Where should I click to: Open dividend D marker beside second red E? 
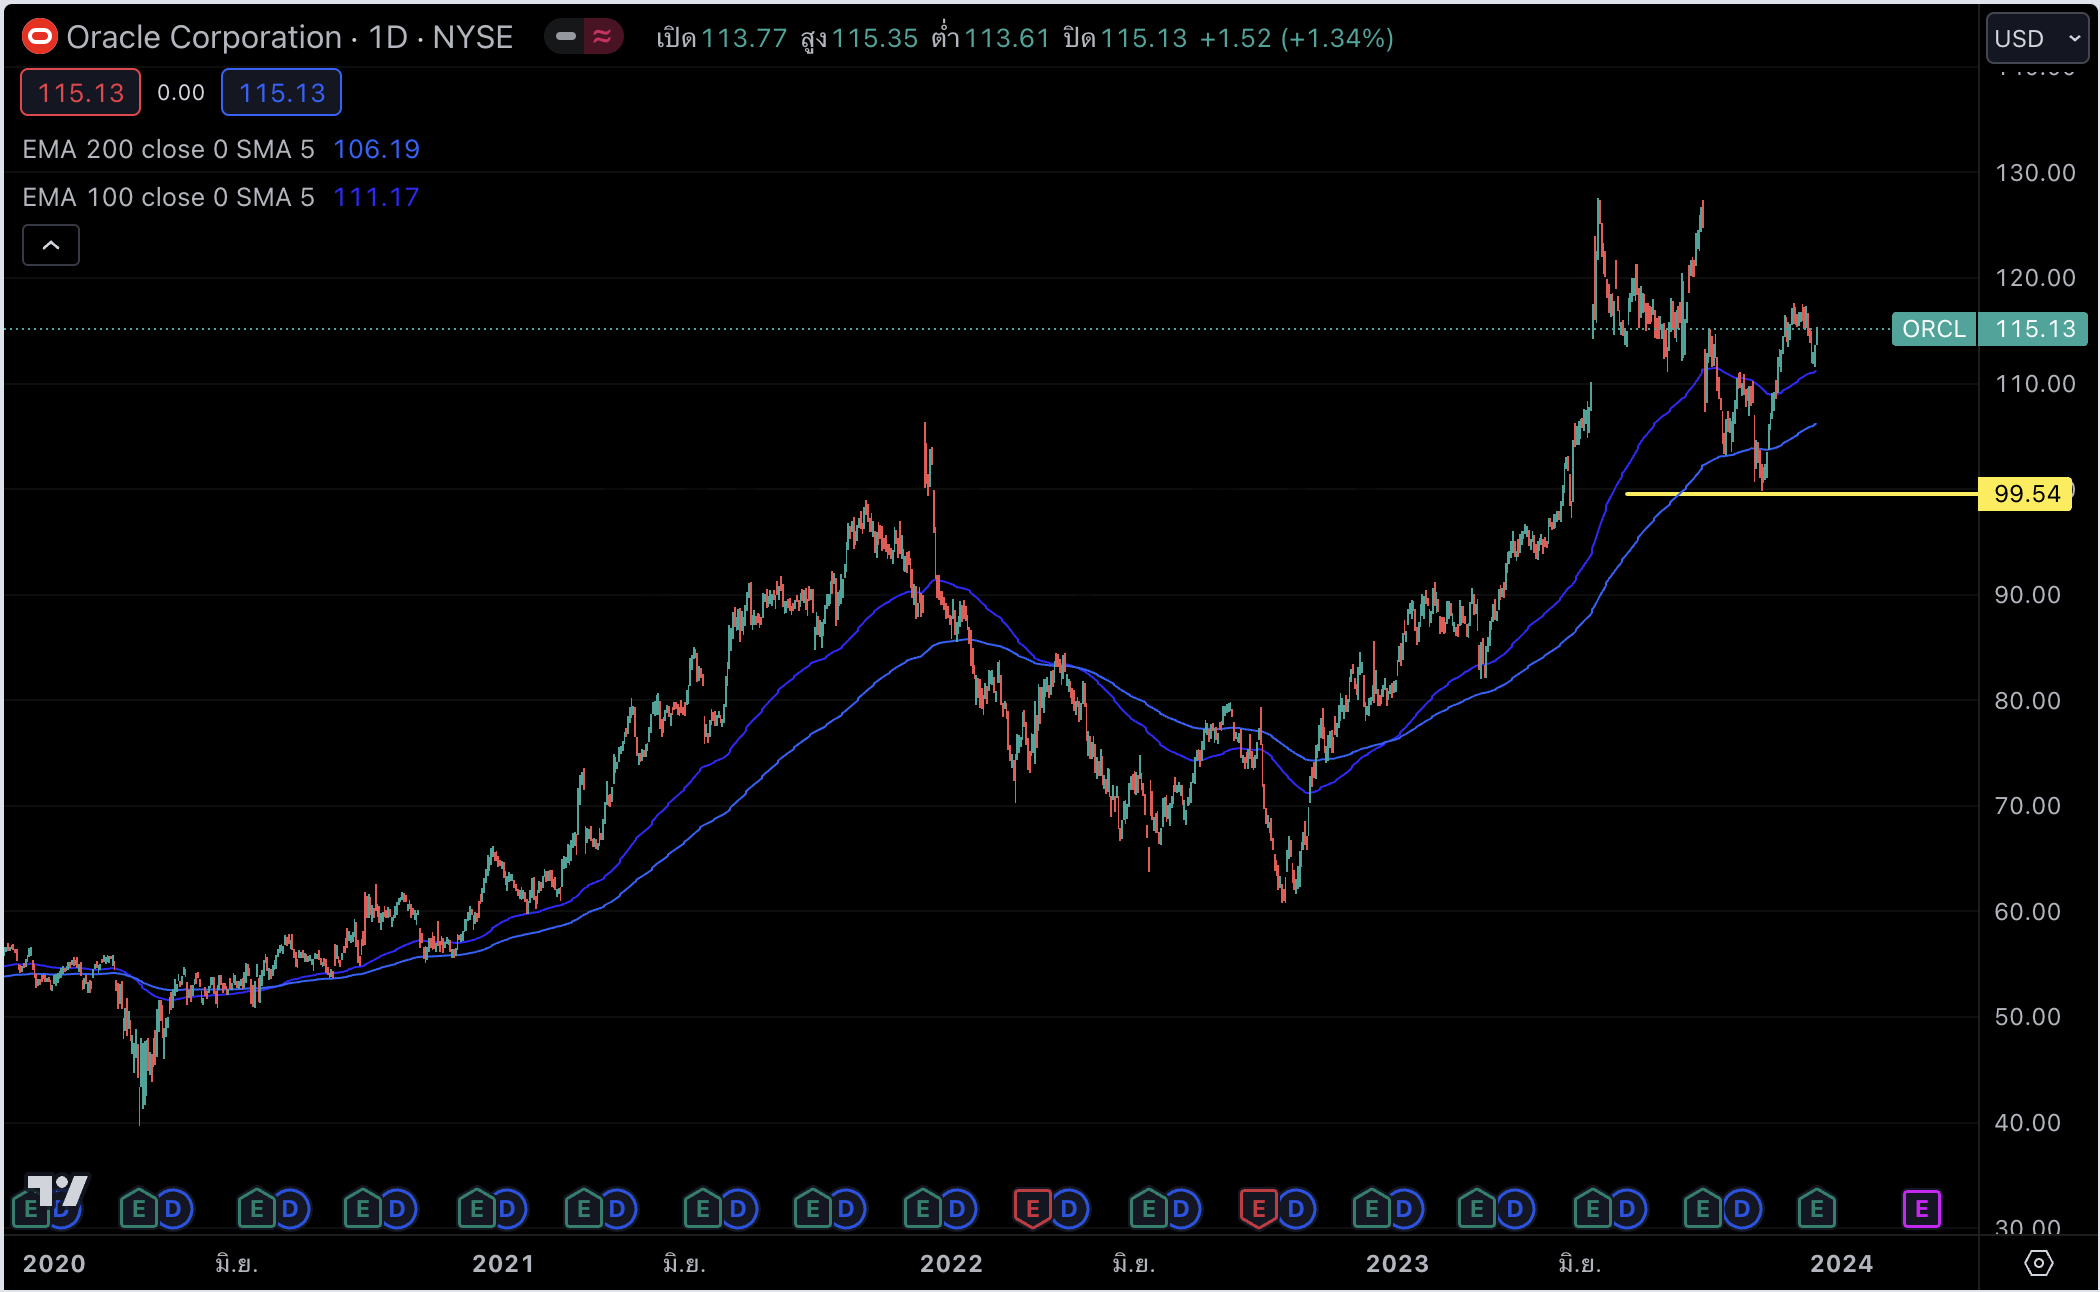[x=1296, y=1210]
